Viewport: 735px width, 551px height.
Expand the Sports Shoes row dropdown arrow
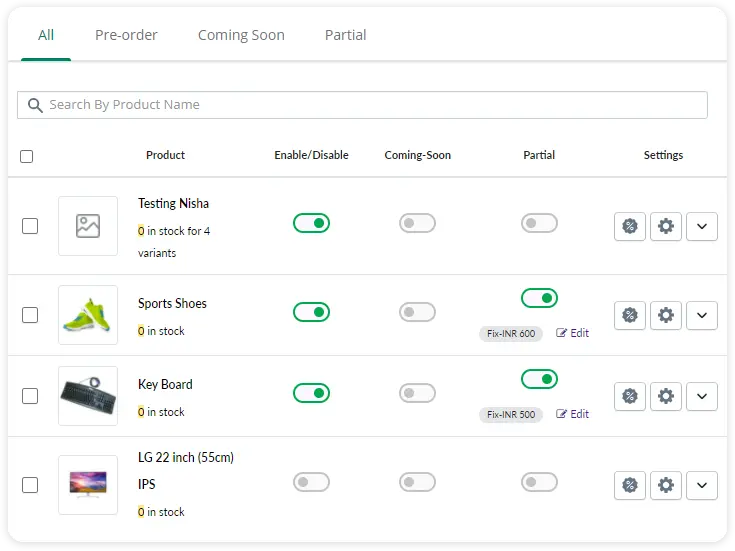coord(702,316)
